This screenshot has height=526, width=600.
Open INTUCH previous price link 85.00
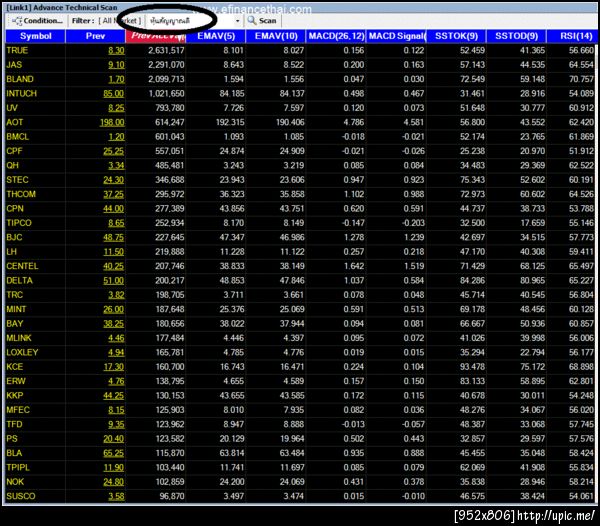113,94
